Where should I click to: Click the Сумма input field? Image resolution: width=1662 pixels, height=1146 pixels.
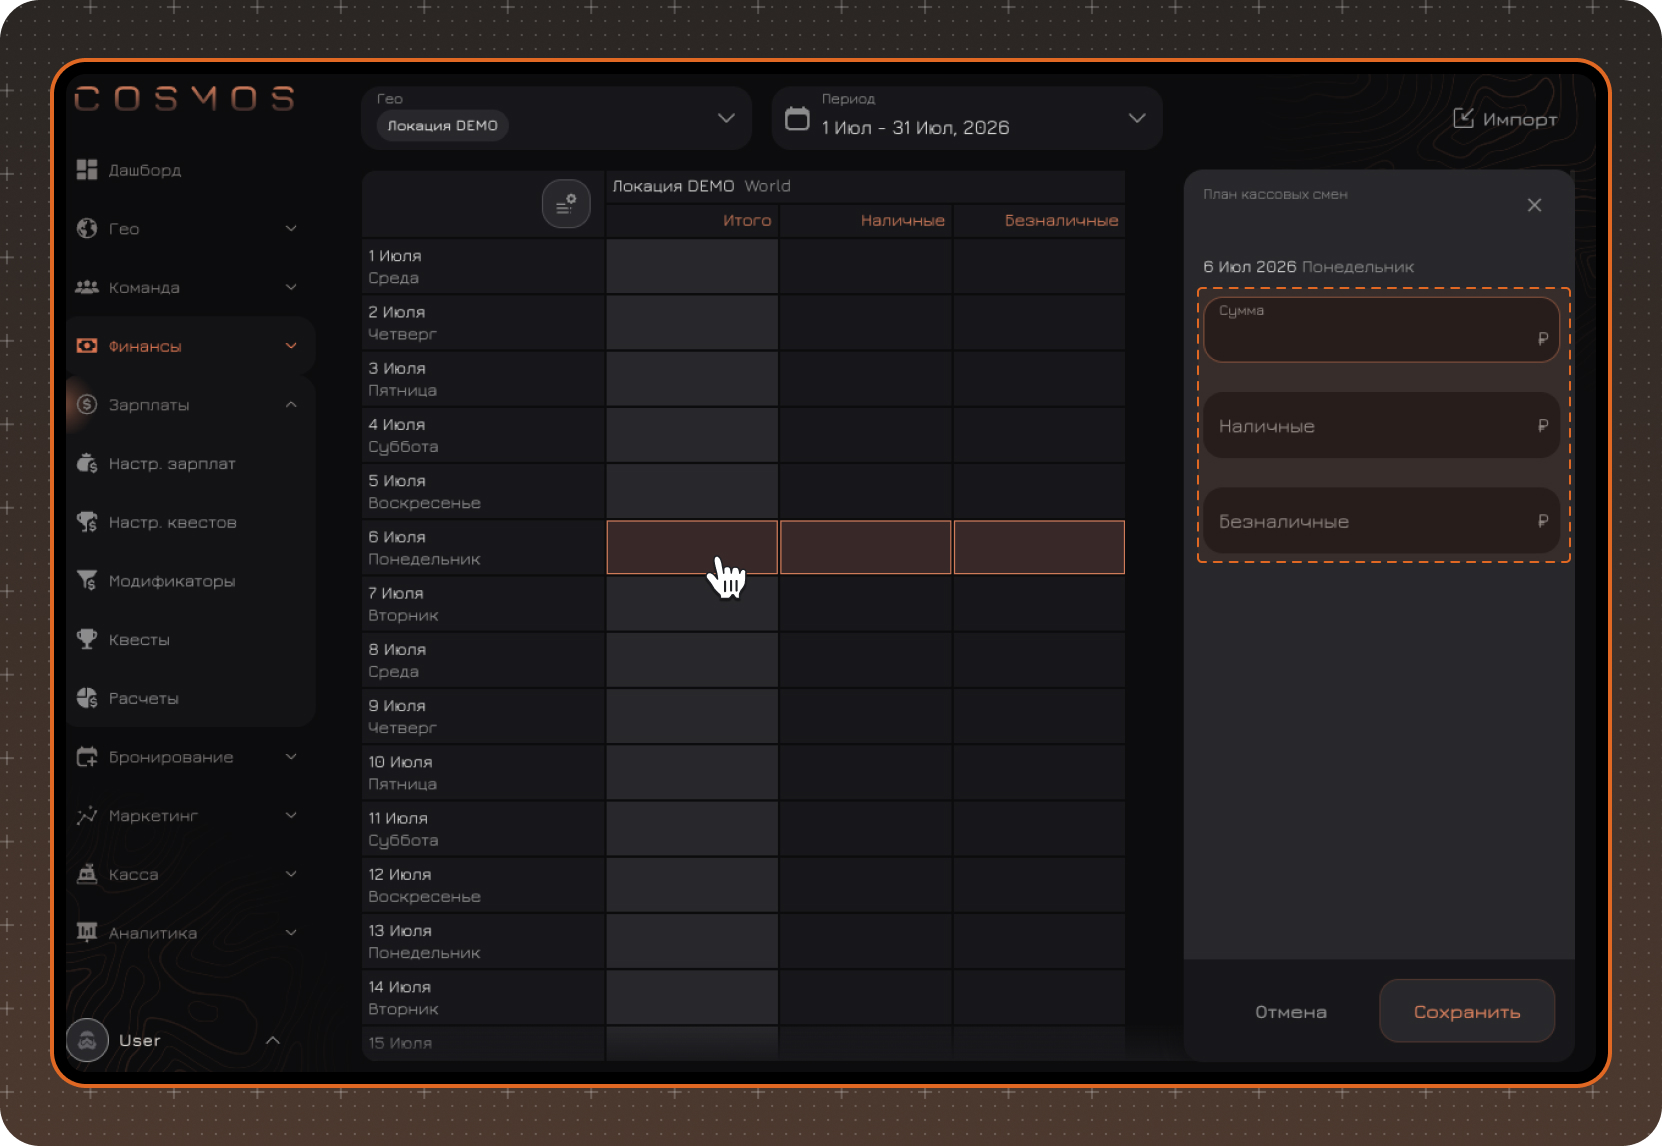pos(1382,329)
